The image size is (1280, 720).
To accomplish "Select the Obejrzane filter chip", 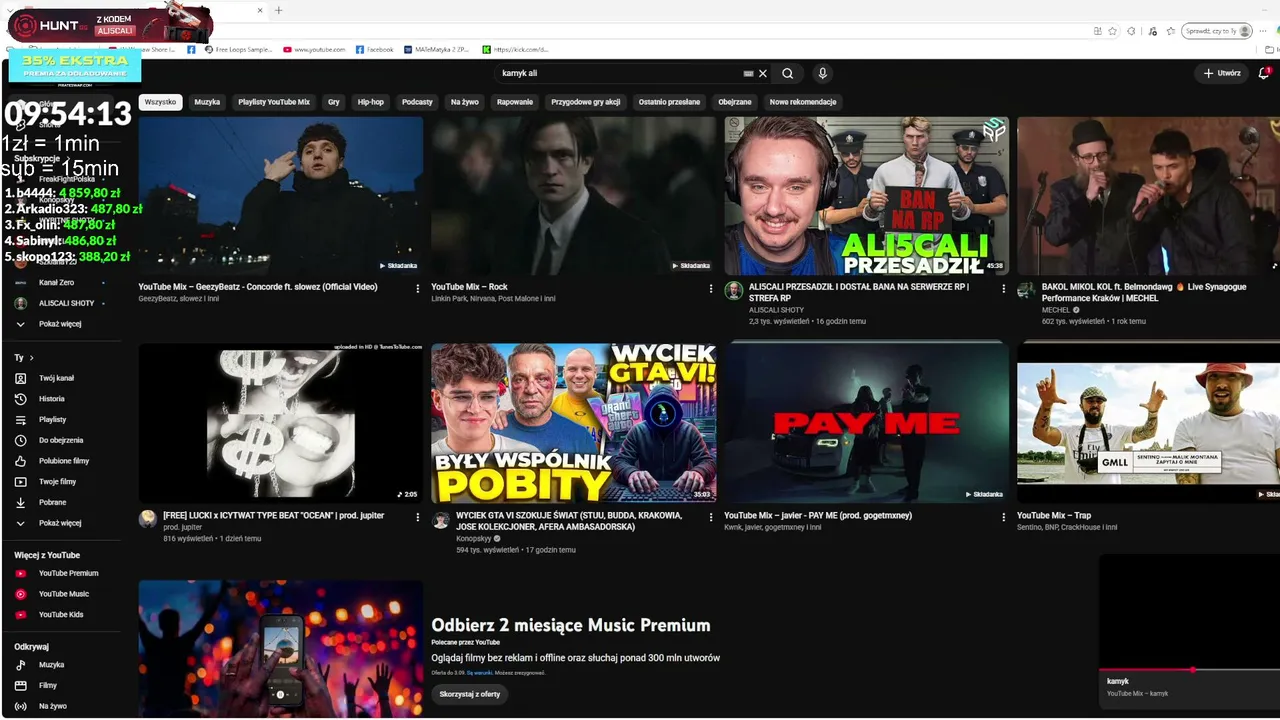I will pyautogui.click(x=735, y=102).
